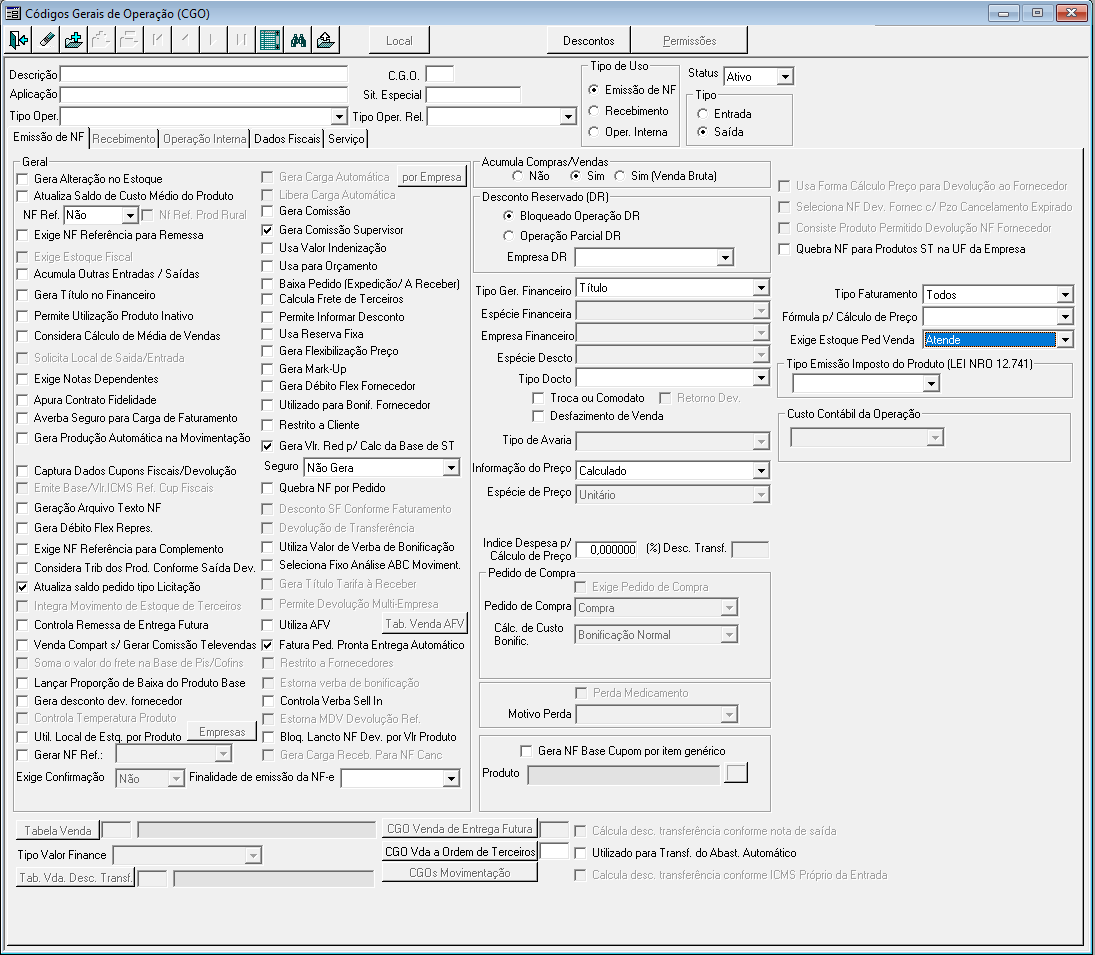The image size is (1095, 955).
Task: Click the greyed-out next record navigation icon
Action: click(213, 40)
